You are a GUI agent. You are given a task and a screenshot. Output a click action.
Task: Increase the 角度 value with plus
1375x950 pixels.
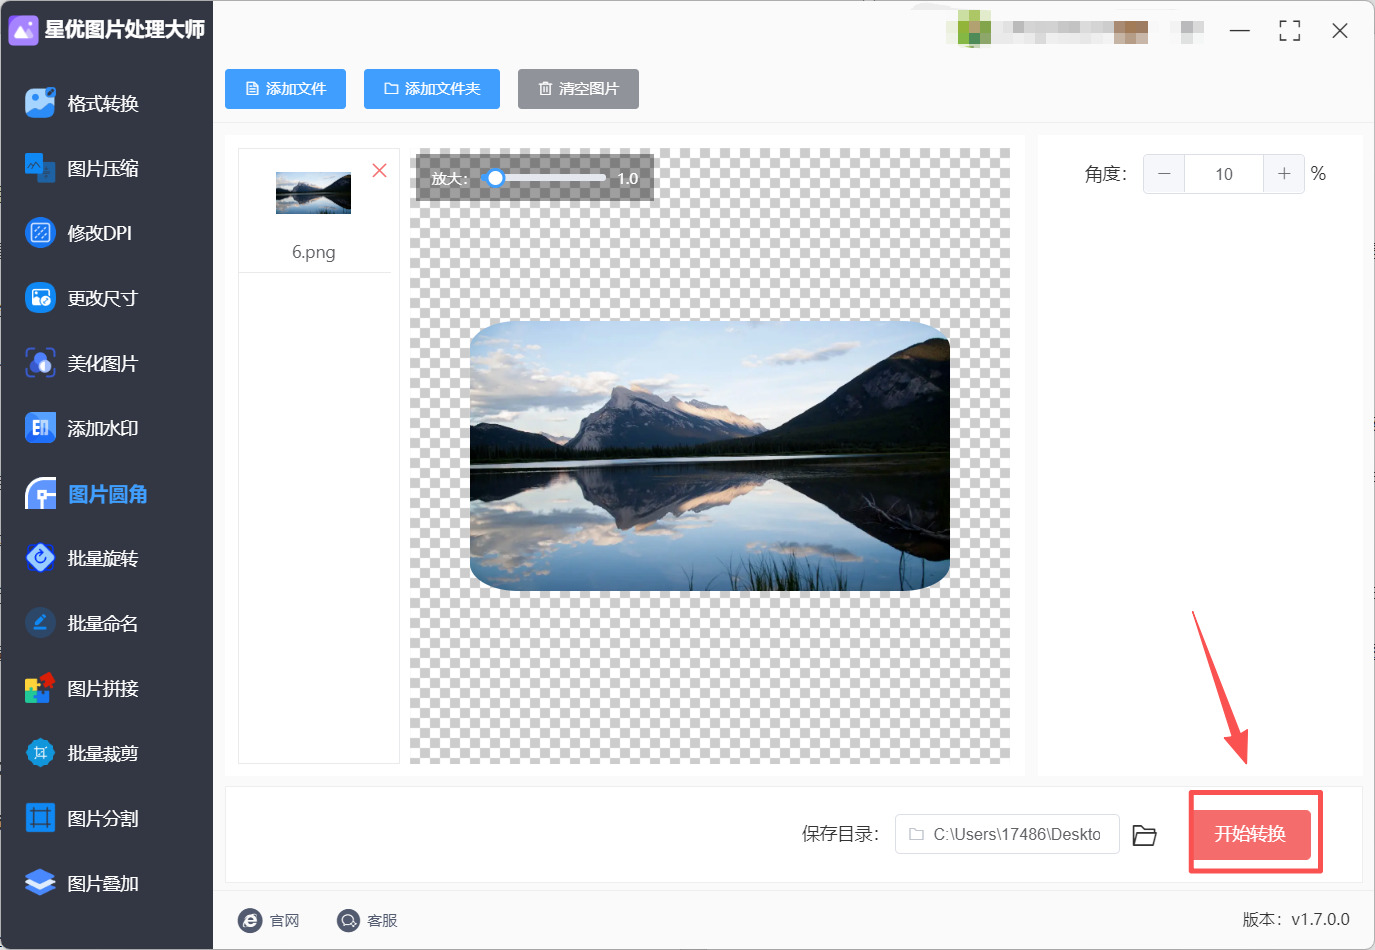click(x=1284, y=174)
